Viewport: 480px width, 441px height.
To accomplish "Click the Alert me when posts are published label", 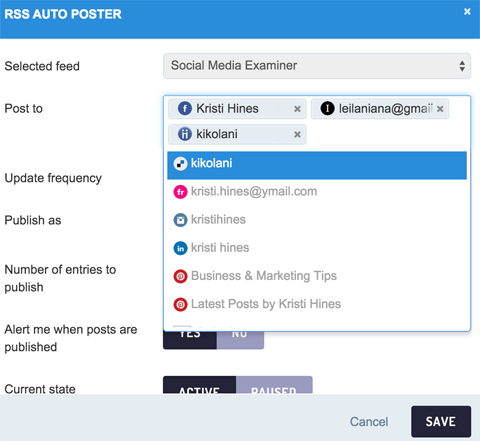I will [x=71, y=338].
